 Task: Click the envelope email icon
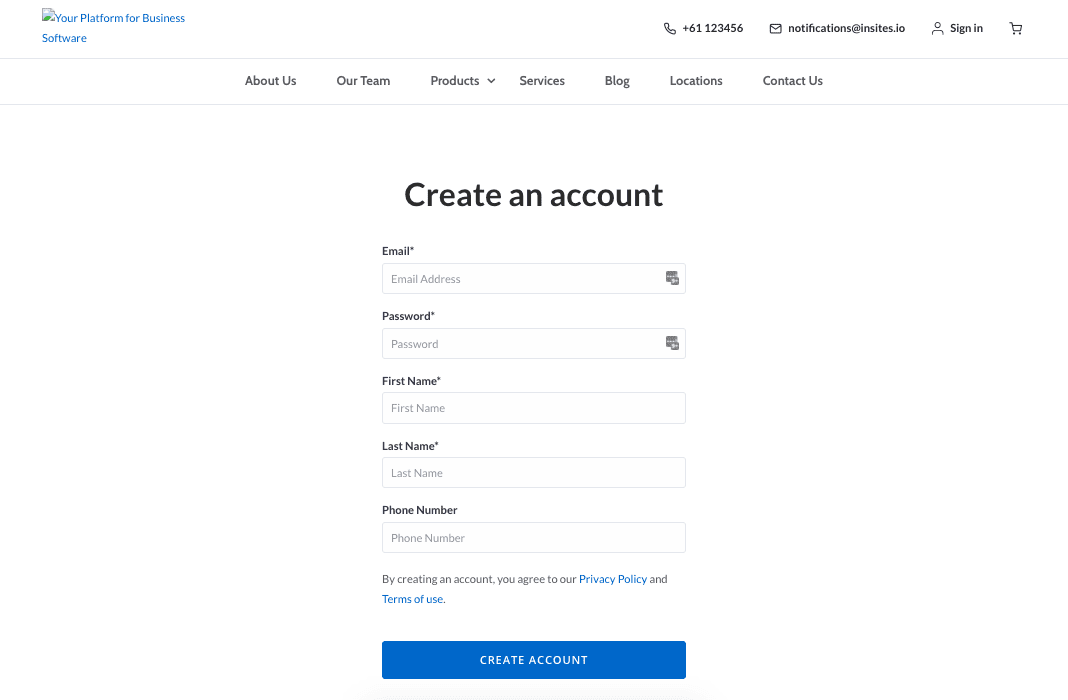(x=775, y=29)
